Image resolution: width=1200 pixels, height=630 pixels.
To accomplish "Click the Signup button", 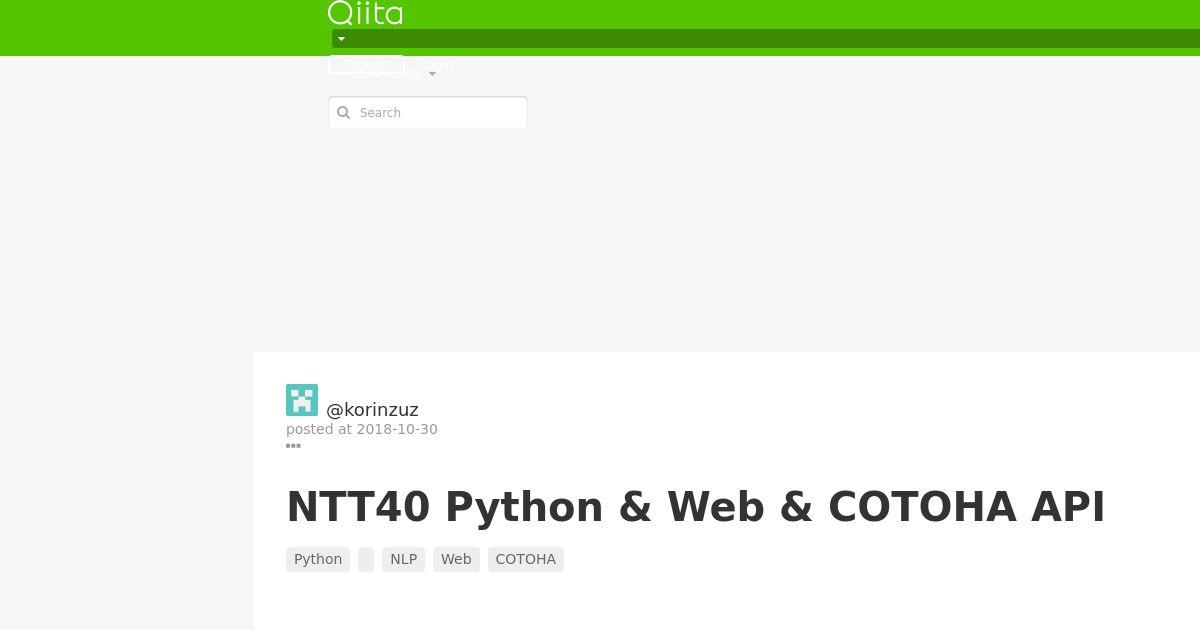I will click(x=366, y=64).
